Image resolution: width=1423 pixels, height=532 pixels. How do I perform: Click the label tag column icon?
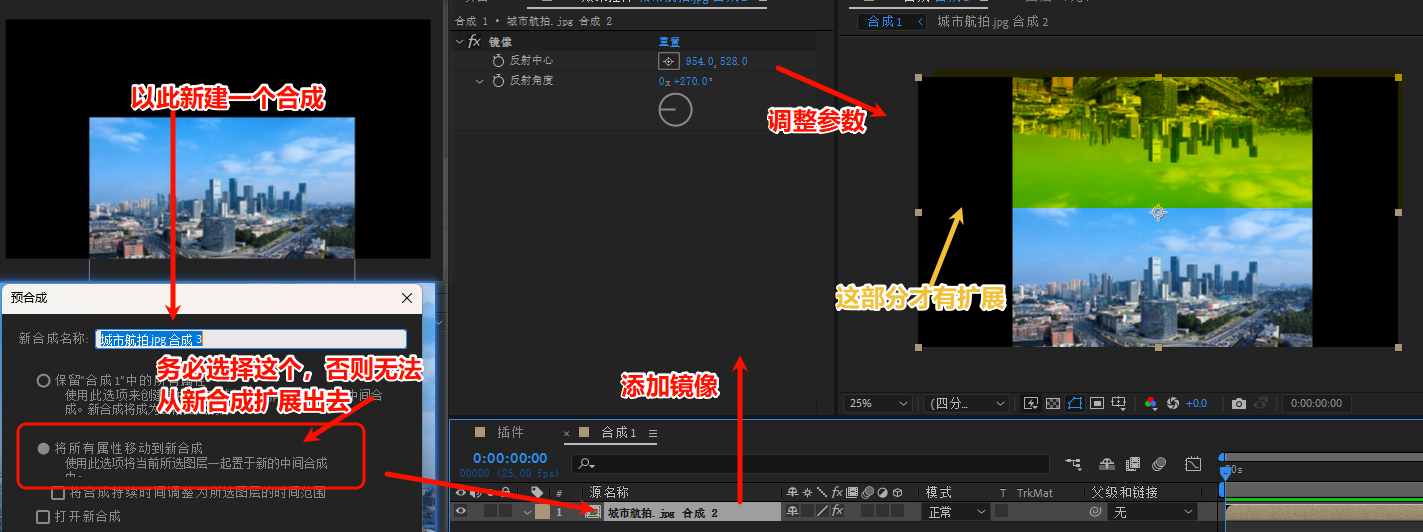(537, 492)
